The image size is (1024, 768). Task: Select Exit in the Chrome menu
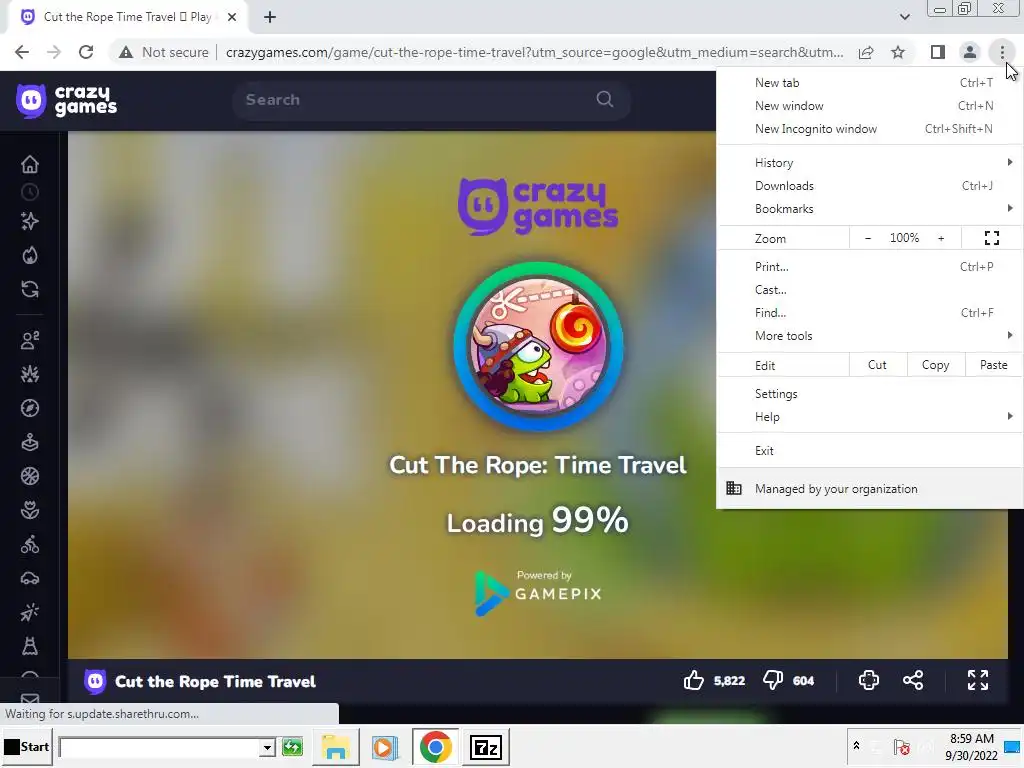[x=871, y=451]
